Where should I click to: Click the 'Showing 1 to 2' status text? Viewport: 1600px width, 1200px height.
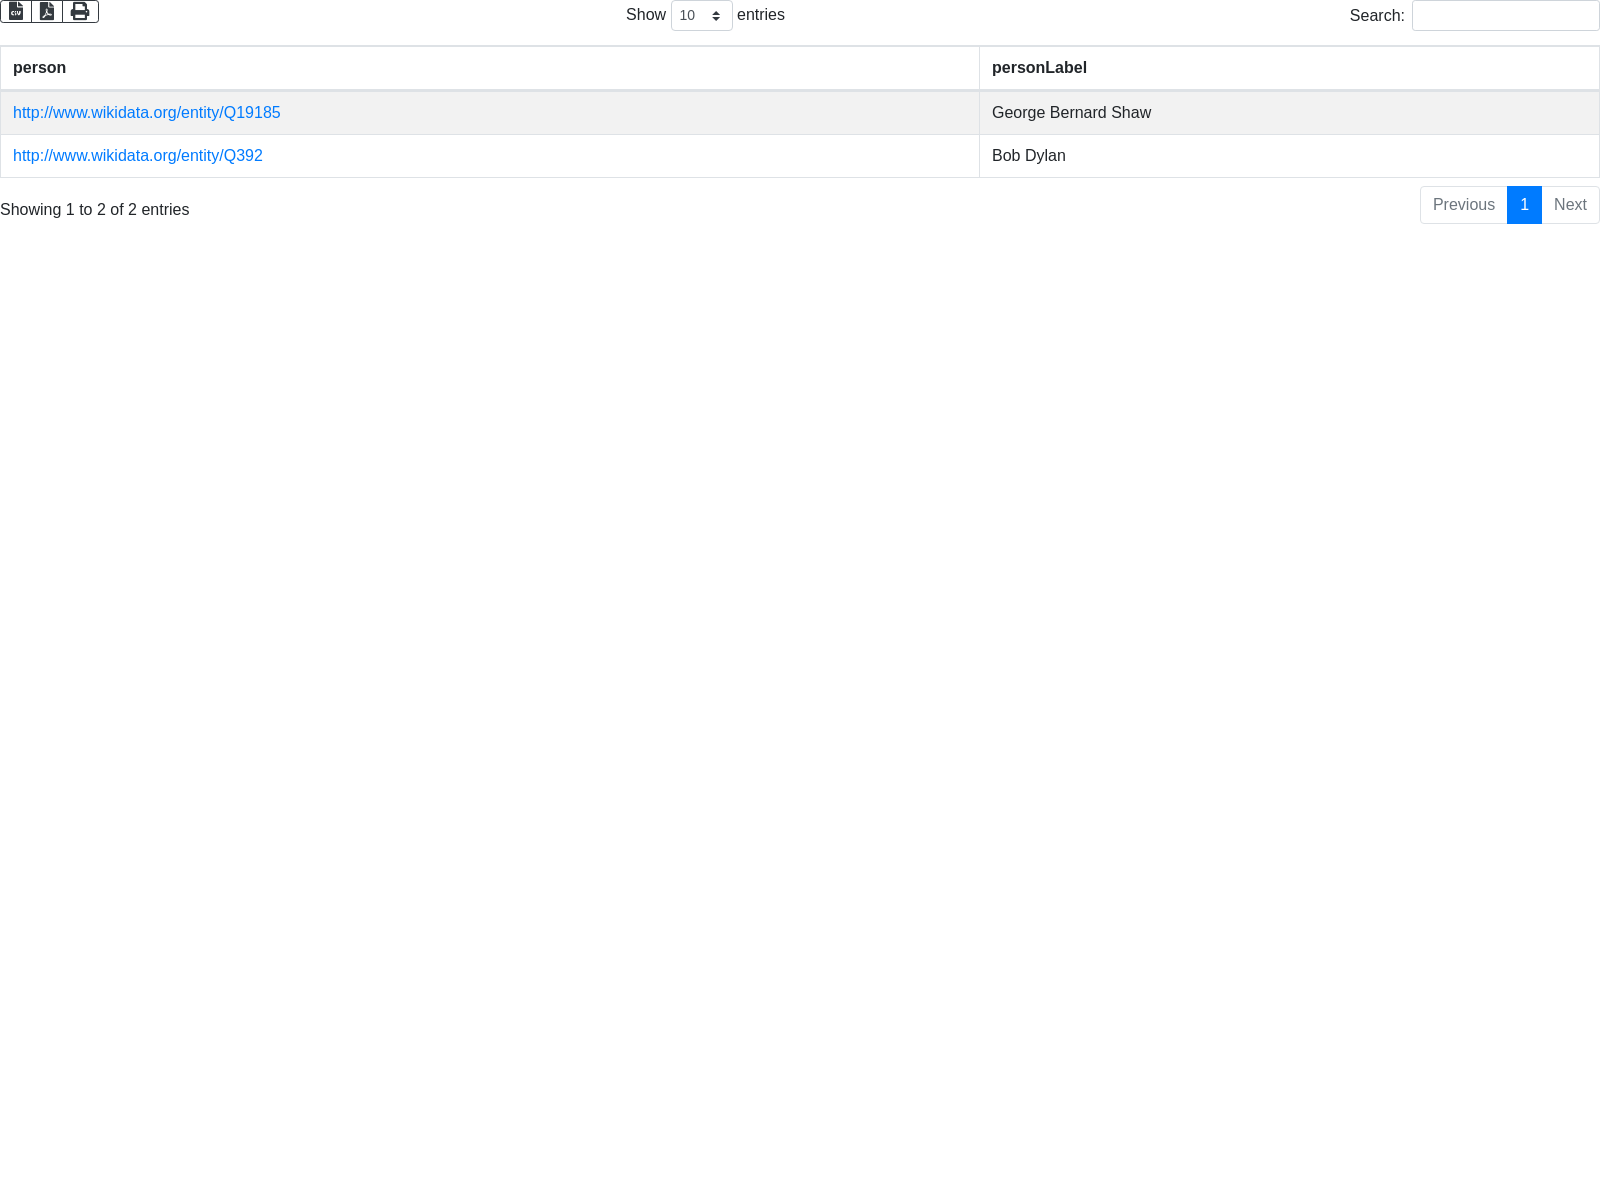(95, 210)
